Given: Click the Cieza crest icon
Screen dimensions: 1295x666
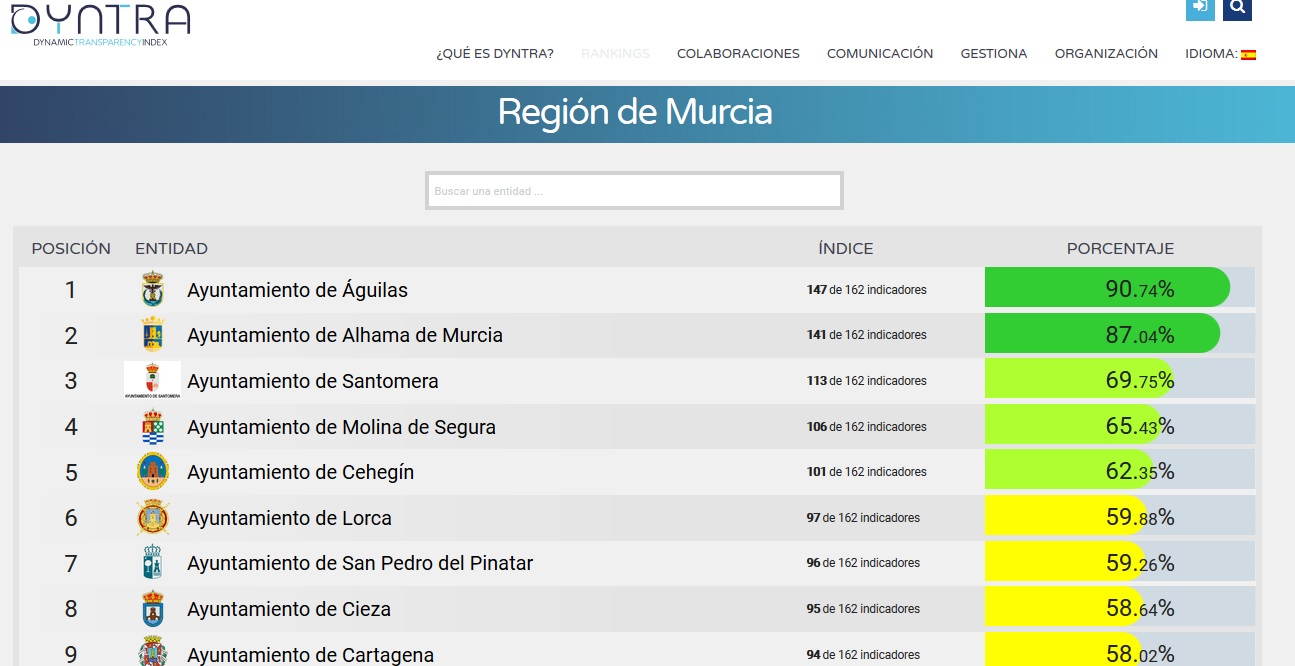Looking at the screenshot, I should click(x=152, y=609).
